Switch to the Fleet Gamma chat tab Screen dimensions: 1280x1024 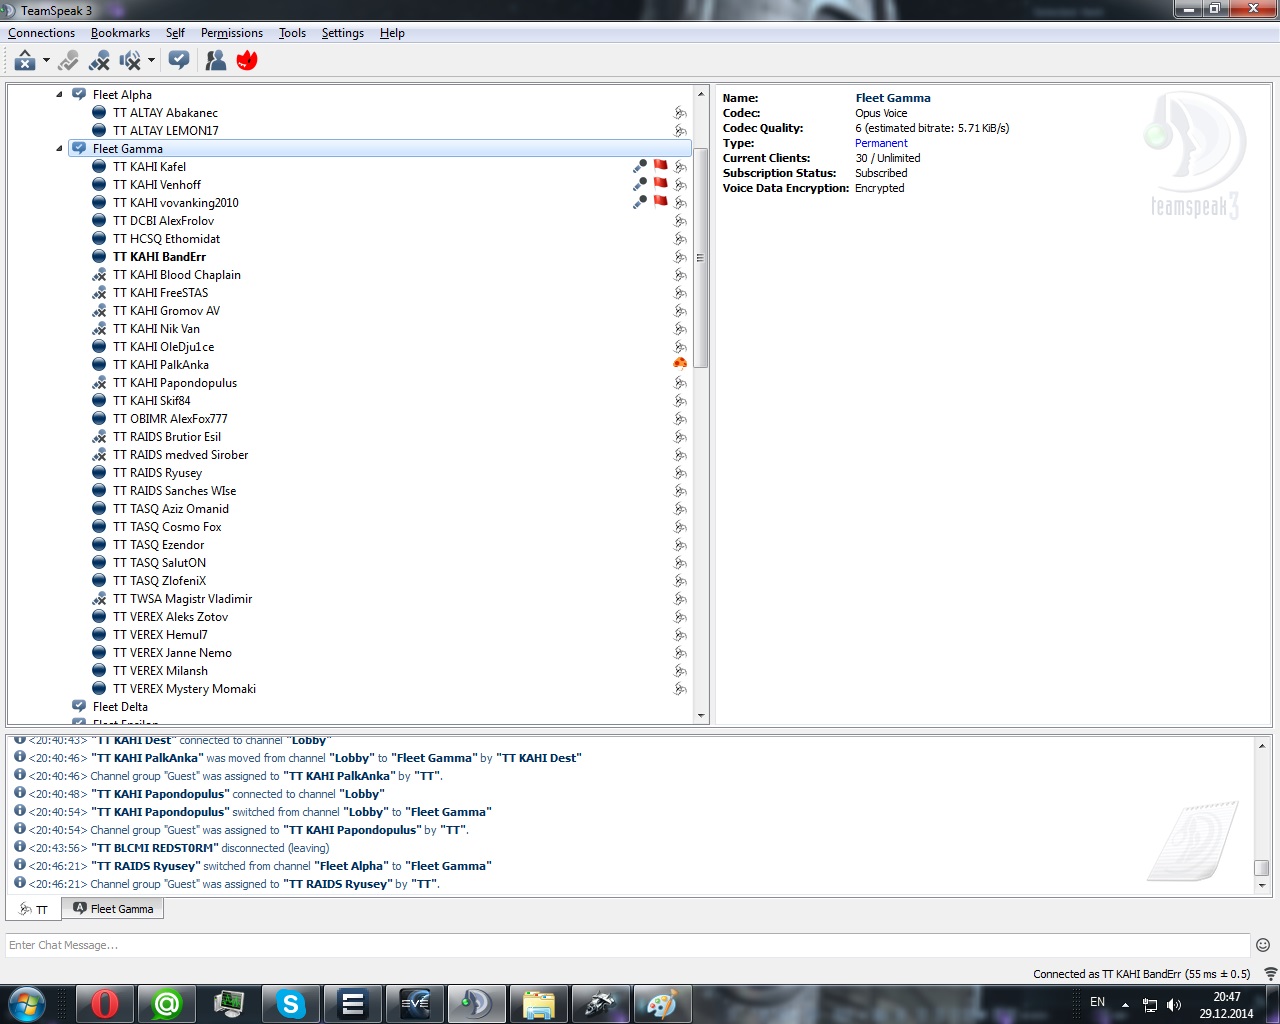coord(112,909)
